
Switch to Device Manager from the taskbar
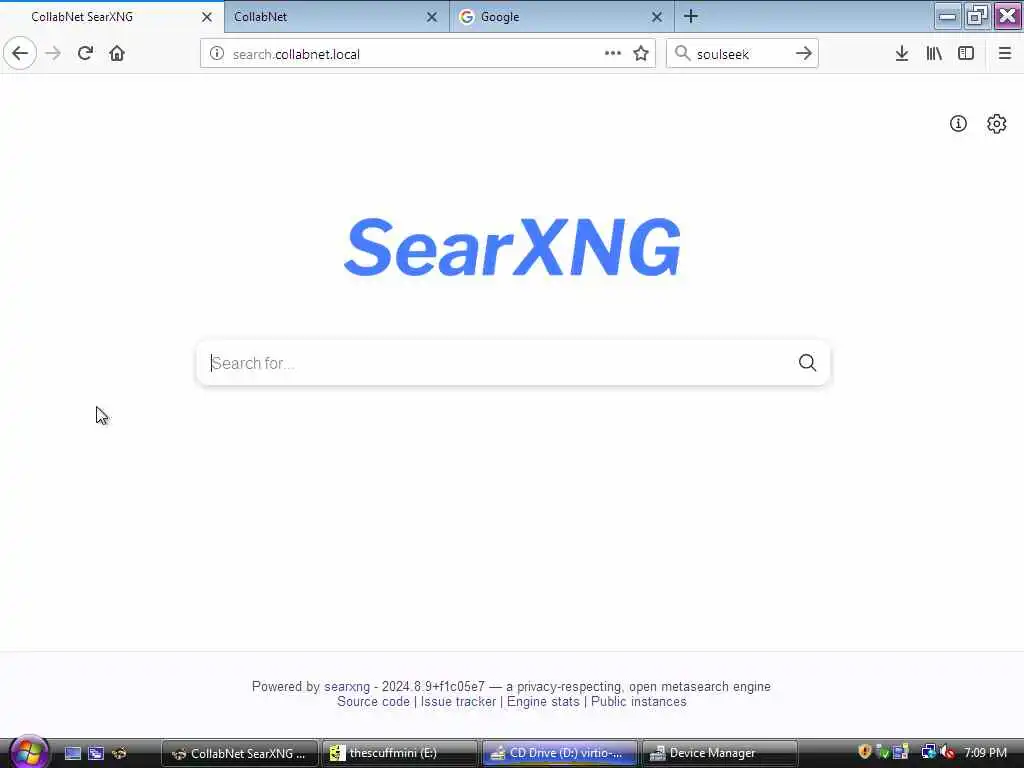click(x=720, y=753)
